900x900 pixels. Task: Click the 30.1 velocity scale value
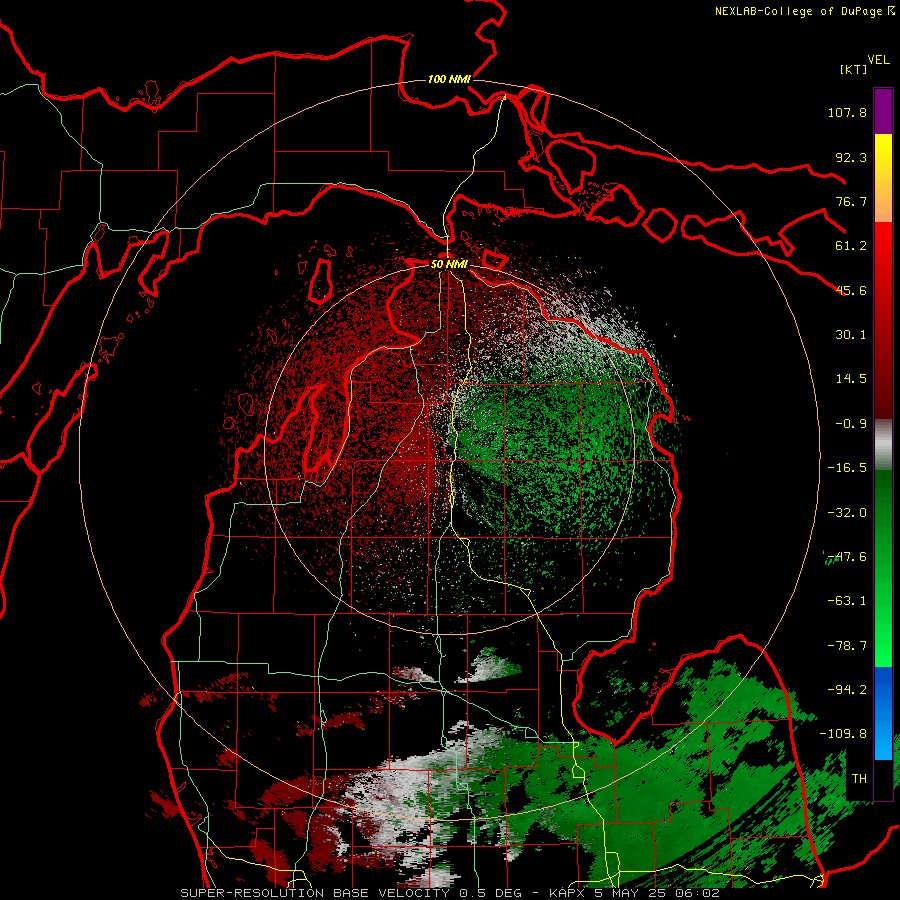851,335
